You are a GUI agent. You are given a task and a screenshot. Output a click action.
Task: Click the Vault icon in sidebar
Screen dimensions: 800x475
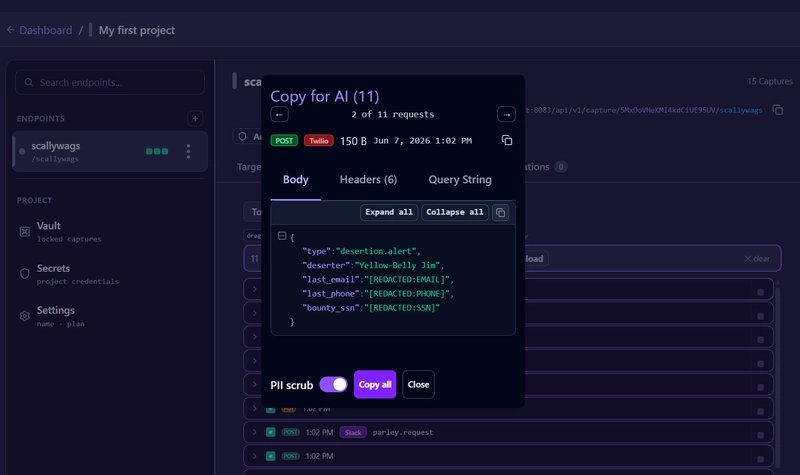point(24,232)
